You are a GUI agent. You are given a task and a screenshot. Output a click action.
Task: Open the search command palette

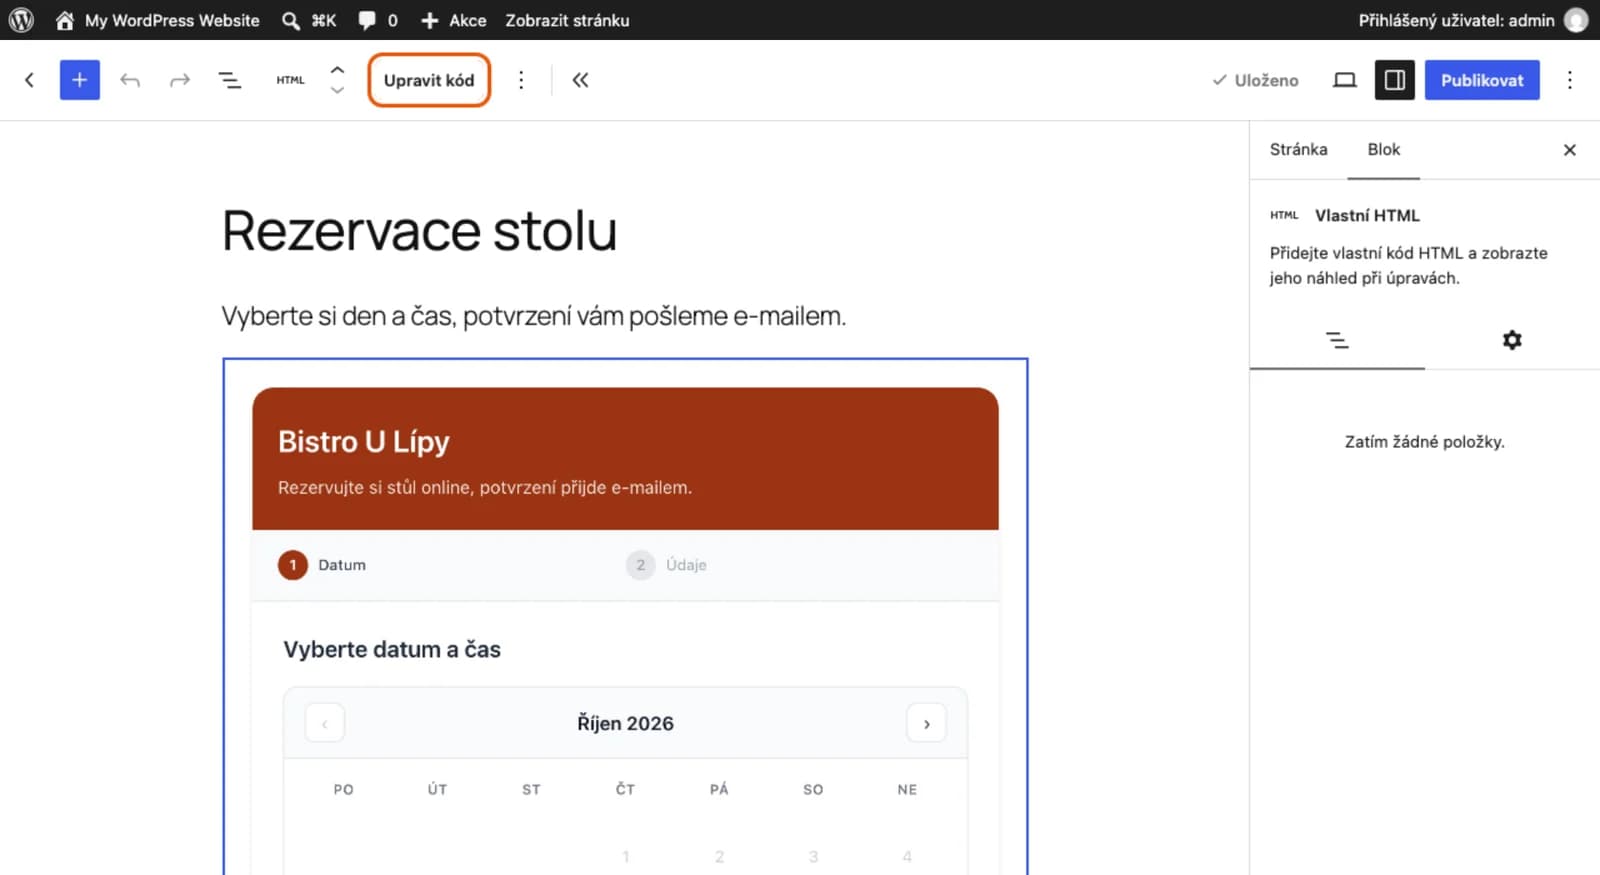tap(309, 20)
